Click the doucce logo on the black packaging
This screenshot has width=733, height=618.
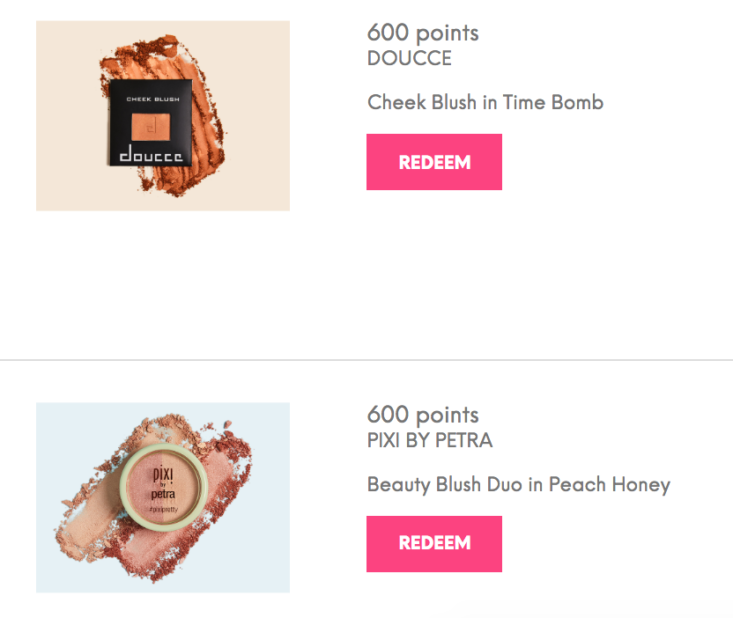[151, 153]
